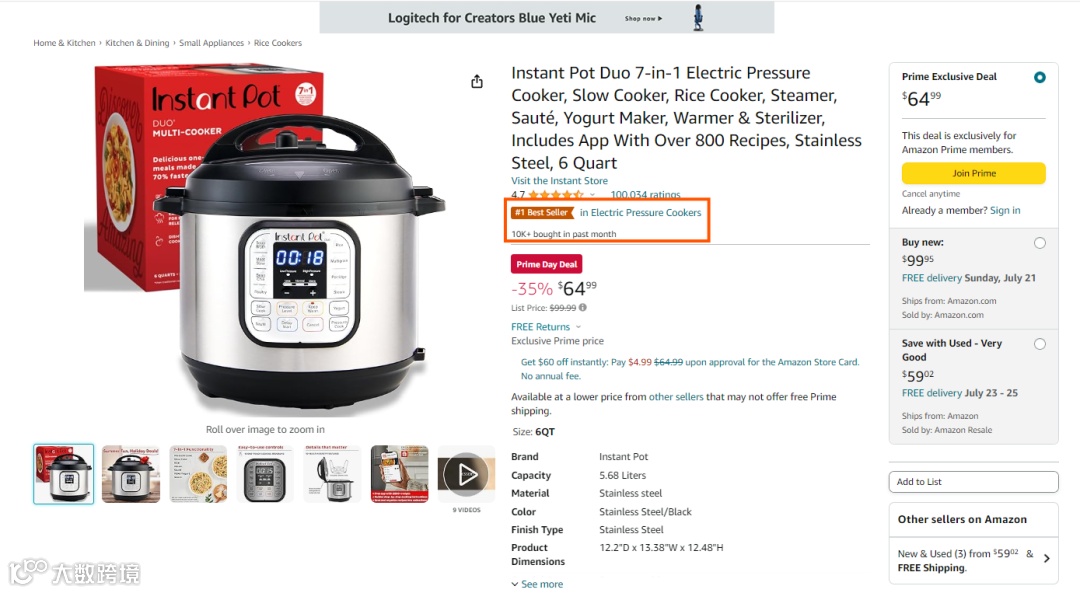
Task: Expand the FREE Returns dropdown
Action: pyautogui.click(x=578, y=327)
